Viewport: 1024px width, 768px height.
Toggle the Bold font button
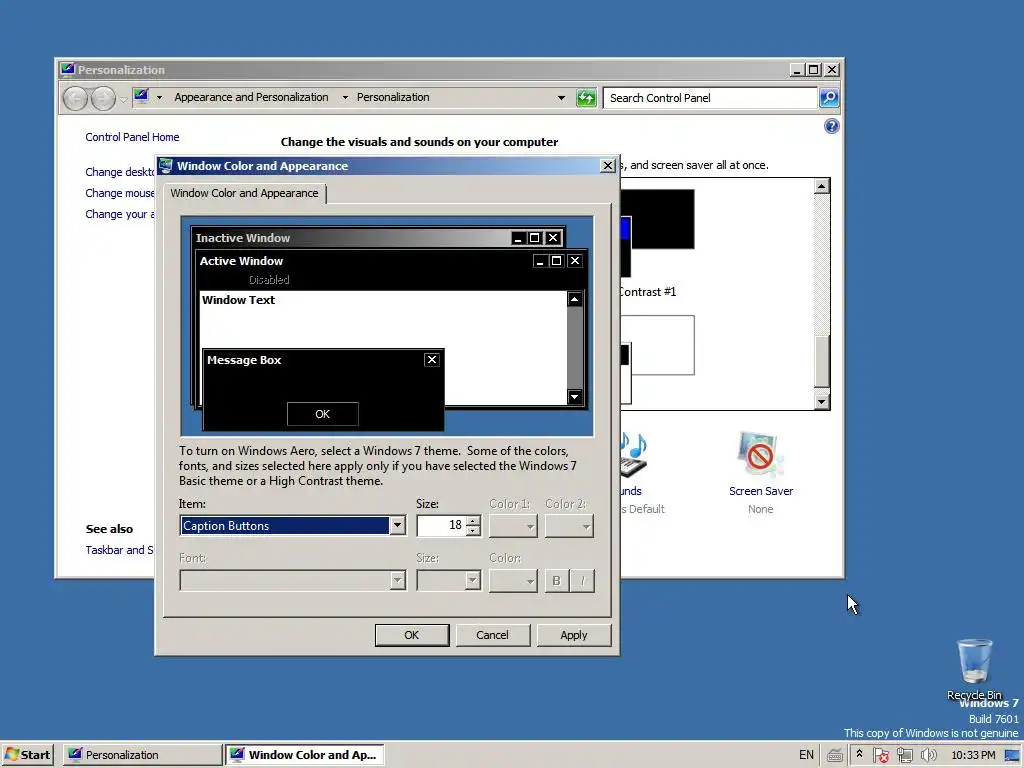[556, 581]
